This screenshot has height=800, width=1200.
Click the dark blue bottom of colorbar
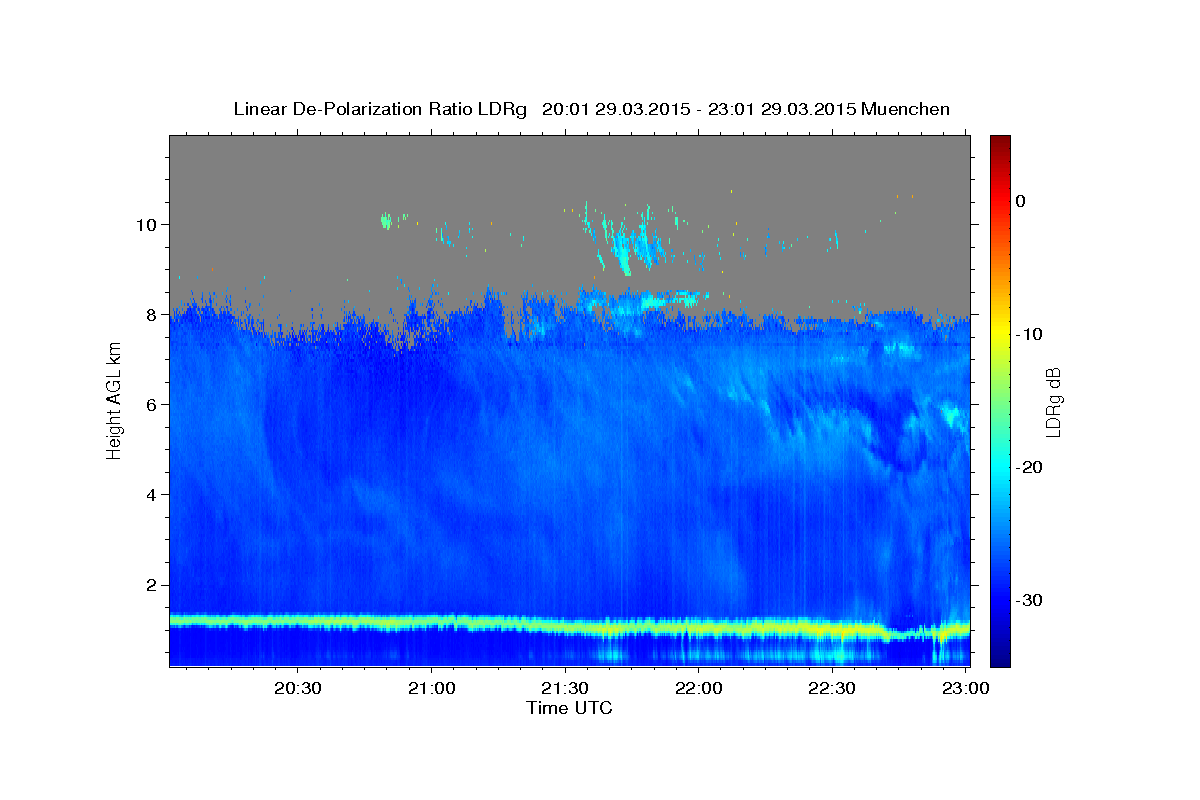[1000, 658]
